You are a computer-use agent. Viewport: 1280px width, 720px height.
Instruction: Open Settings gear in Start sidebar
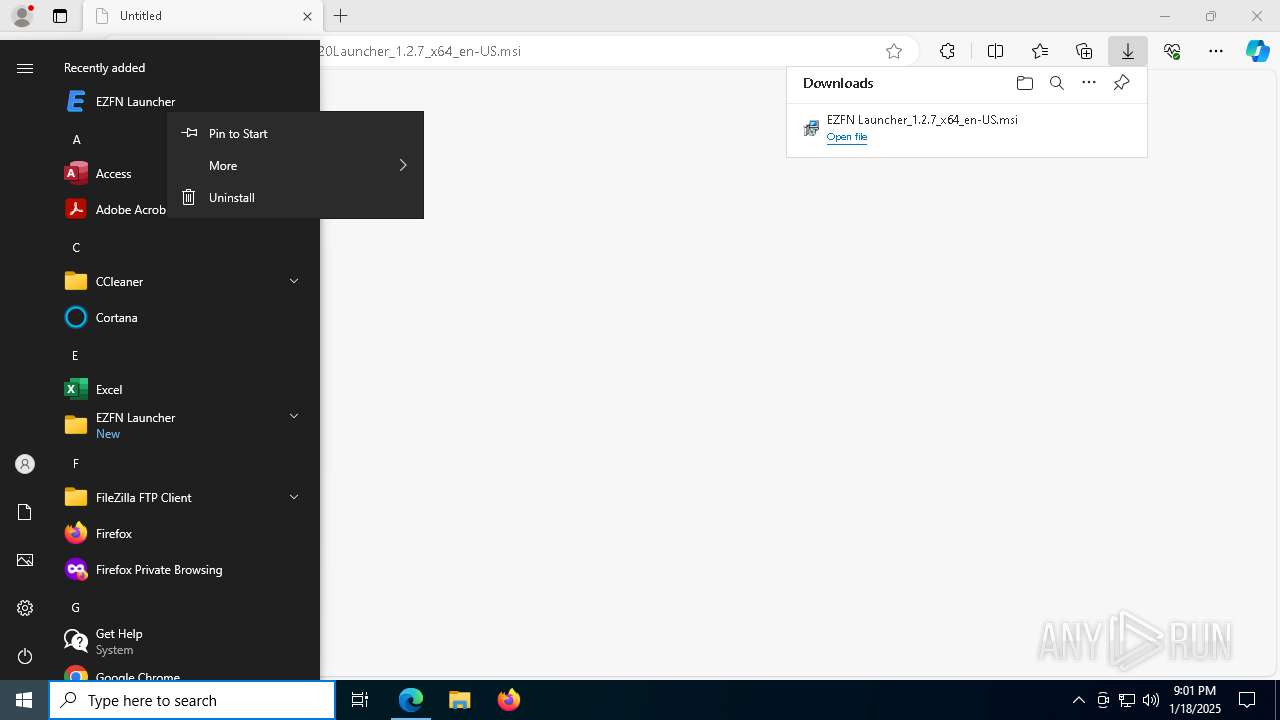pyautogui.click(x=25, y=608)
